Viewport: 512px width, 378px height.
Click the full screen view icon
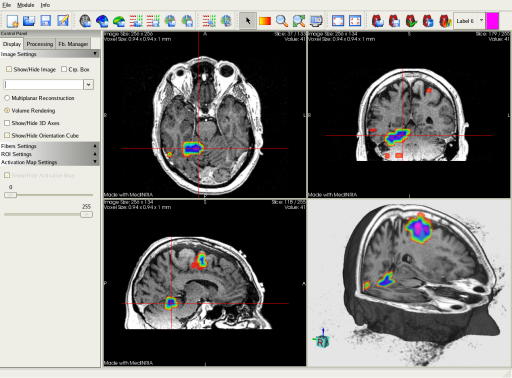338,21
